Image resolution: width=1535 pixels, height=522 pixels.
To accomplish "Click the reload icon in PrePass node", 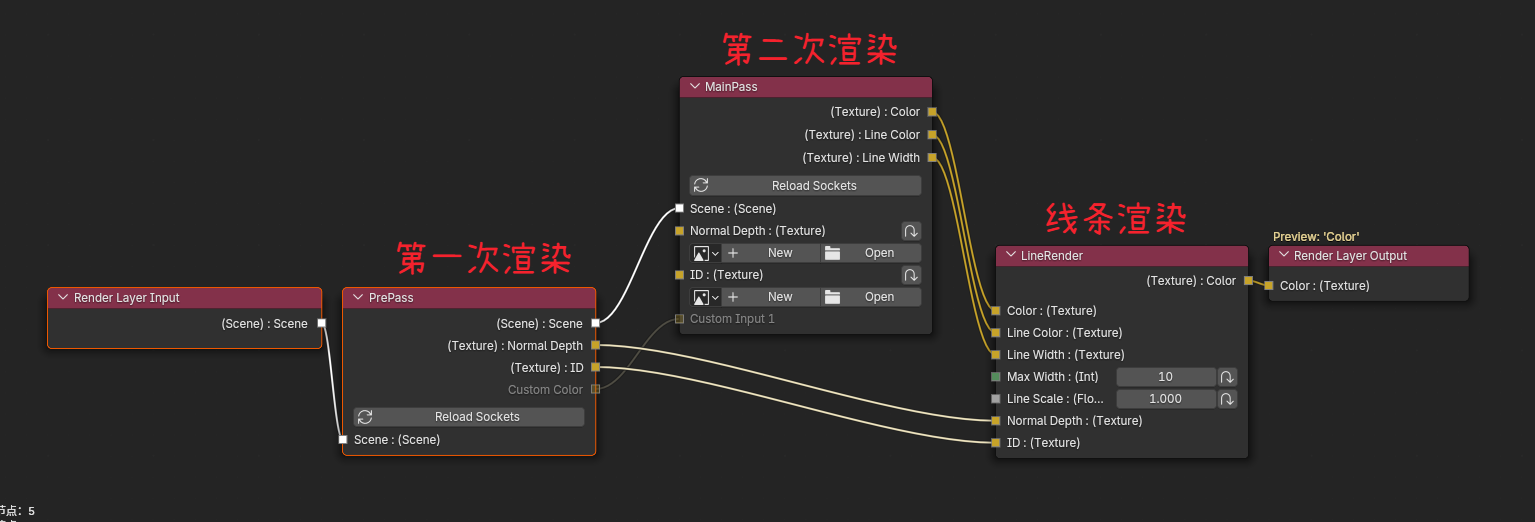I will (x=365, y=417).
